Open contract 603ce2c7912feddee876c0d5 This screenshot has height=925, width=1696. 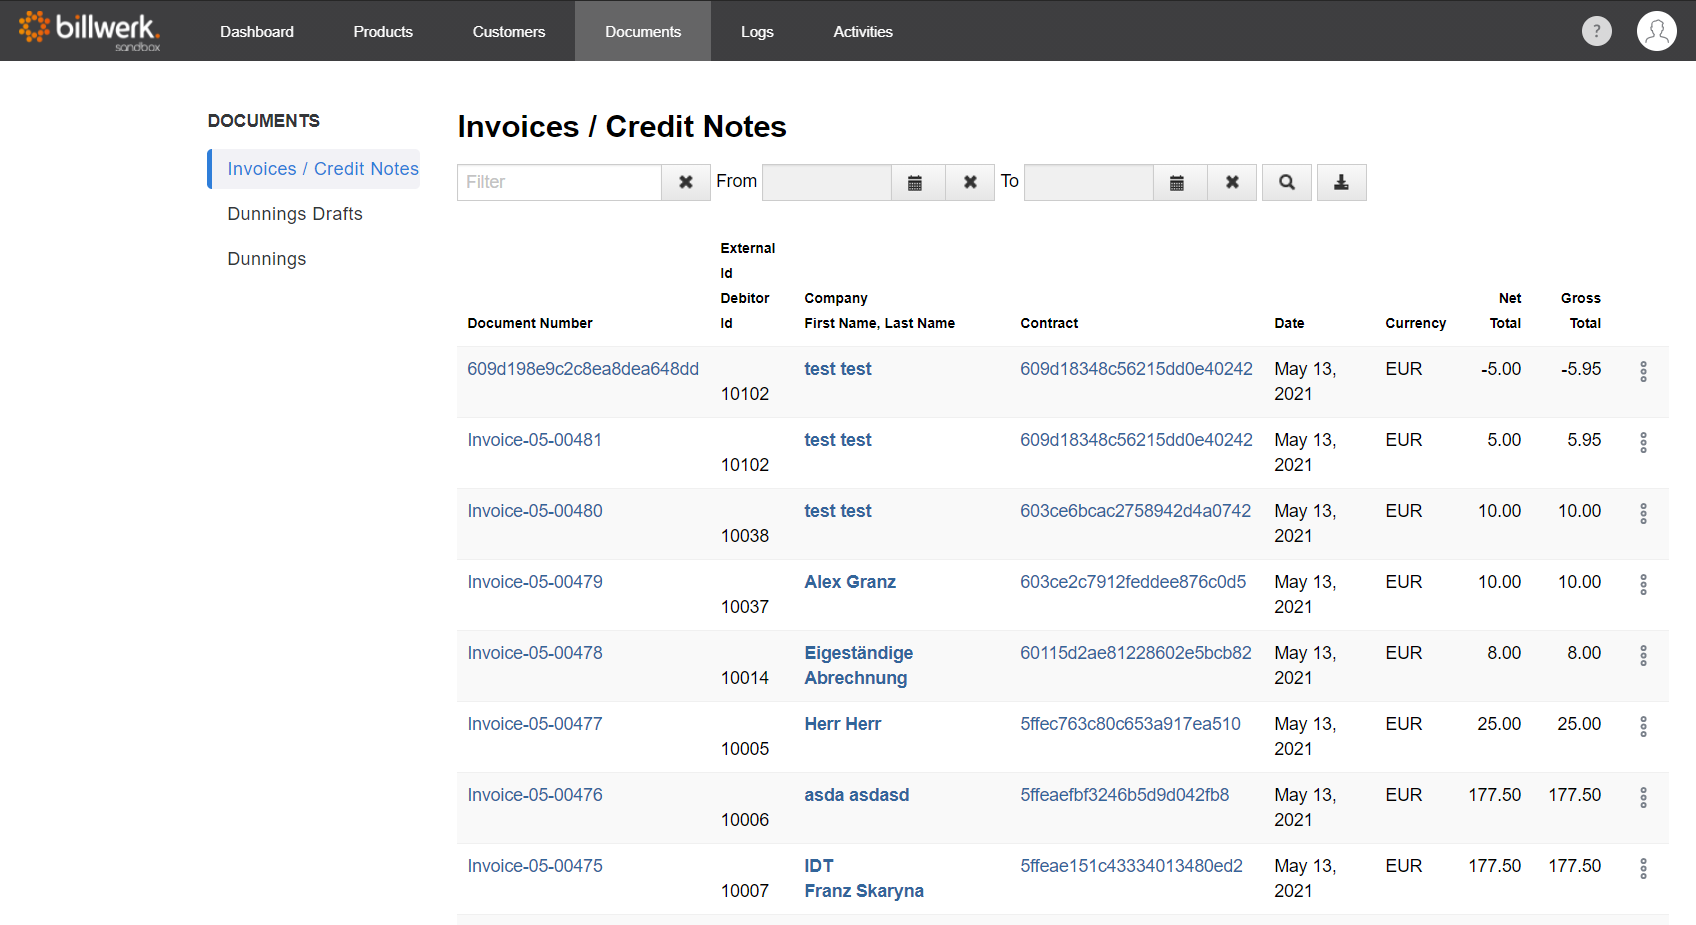(1133, 582)
